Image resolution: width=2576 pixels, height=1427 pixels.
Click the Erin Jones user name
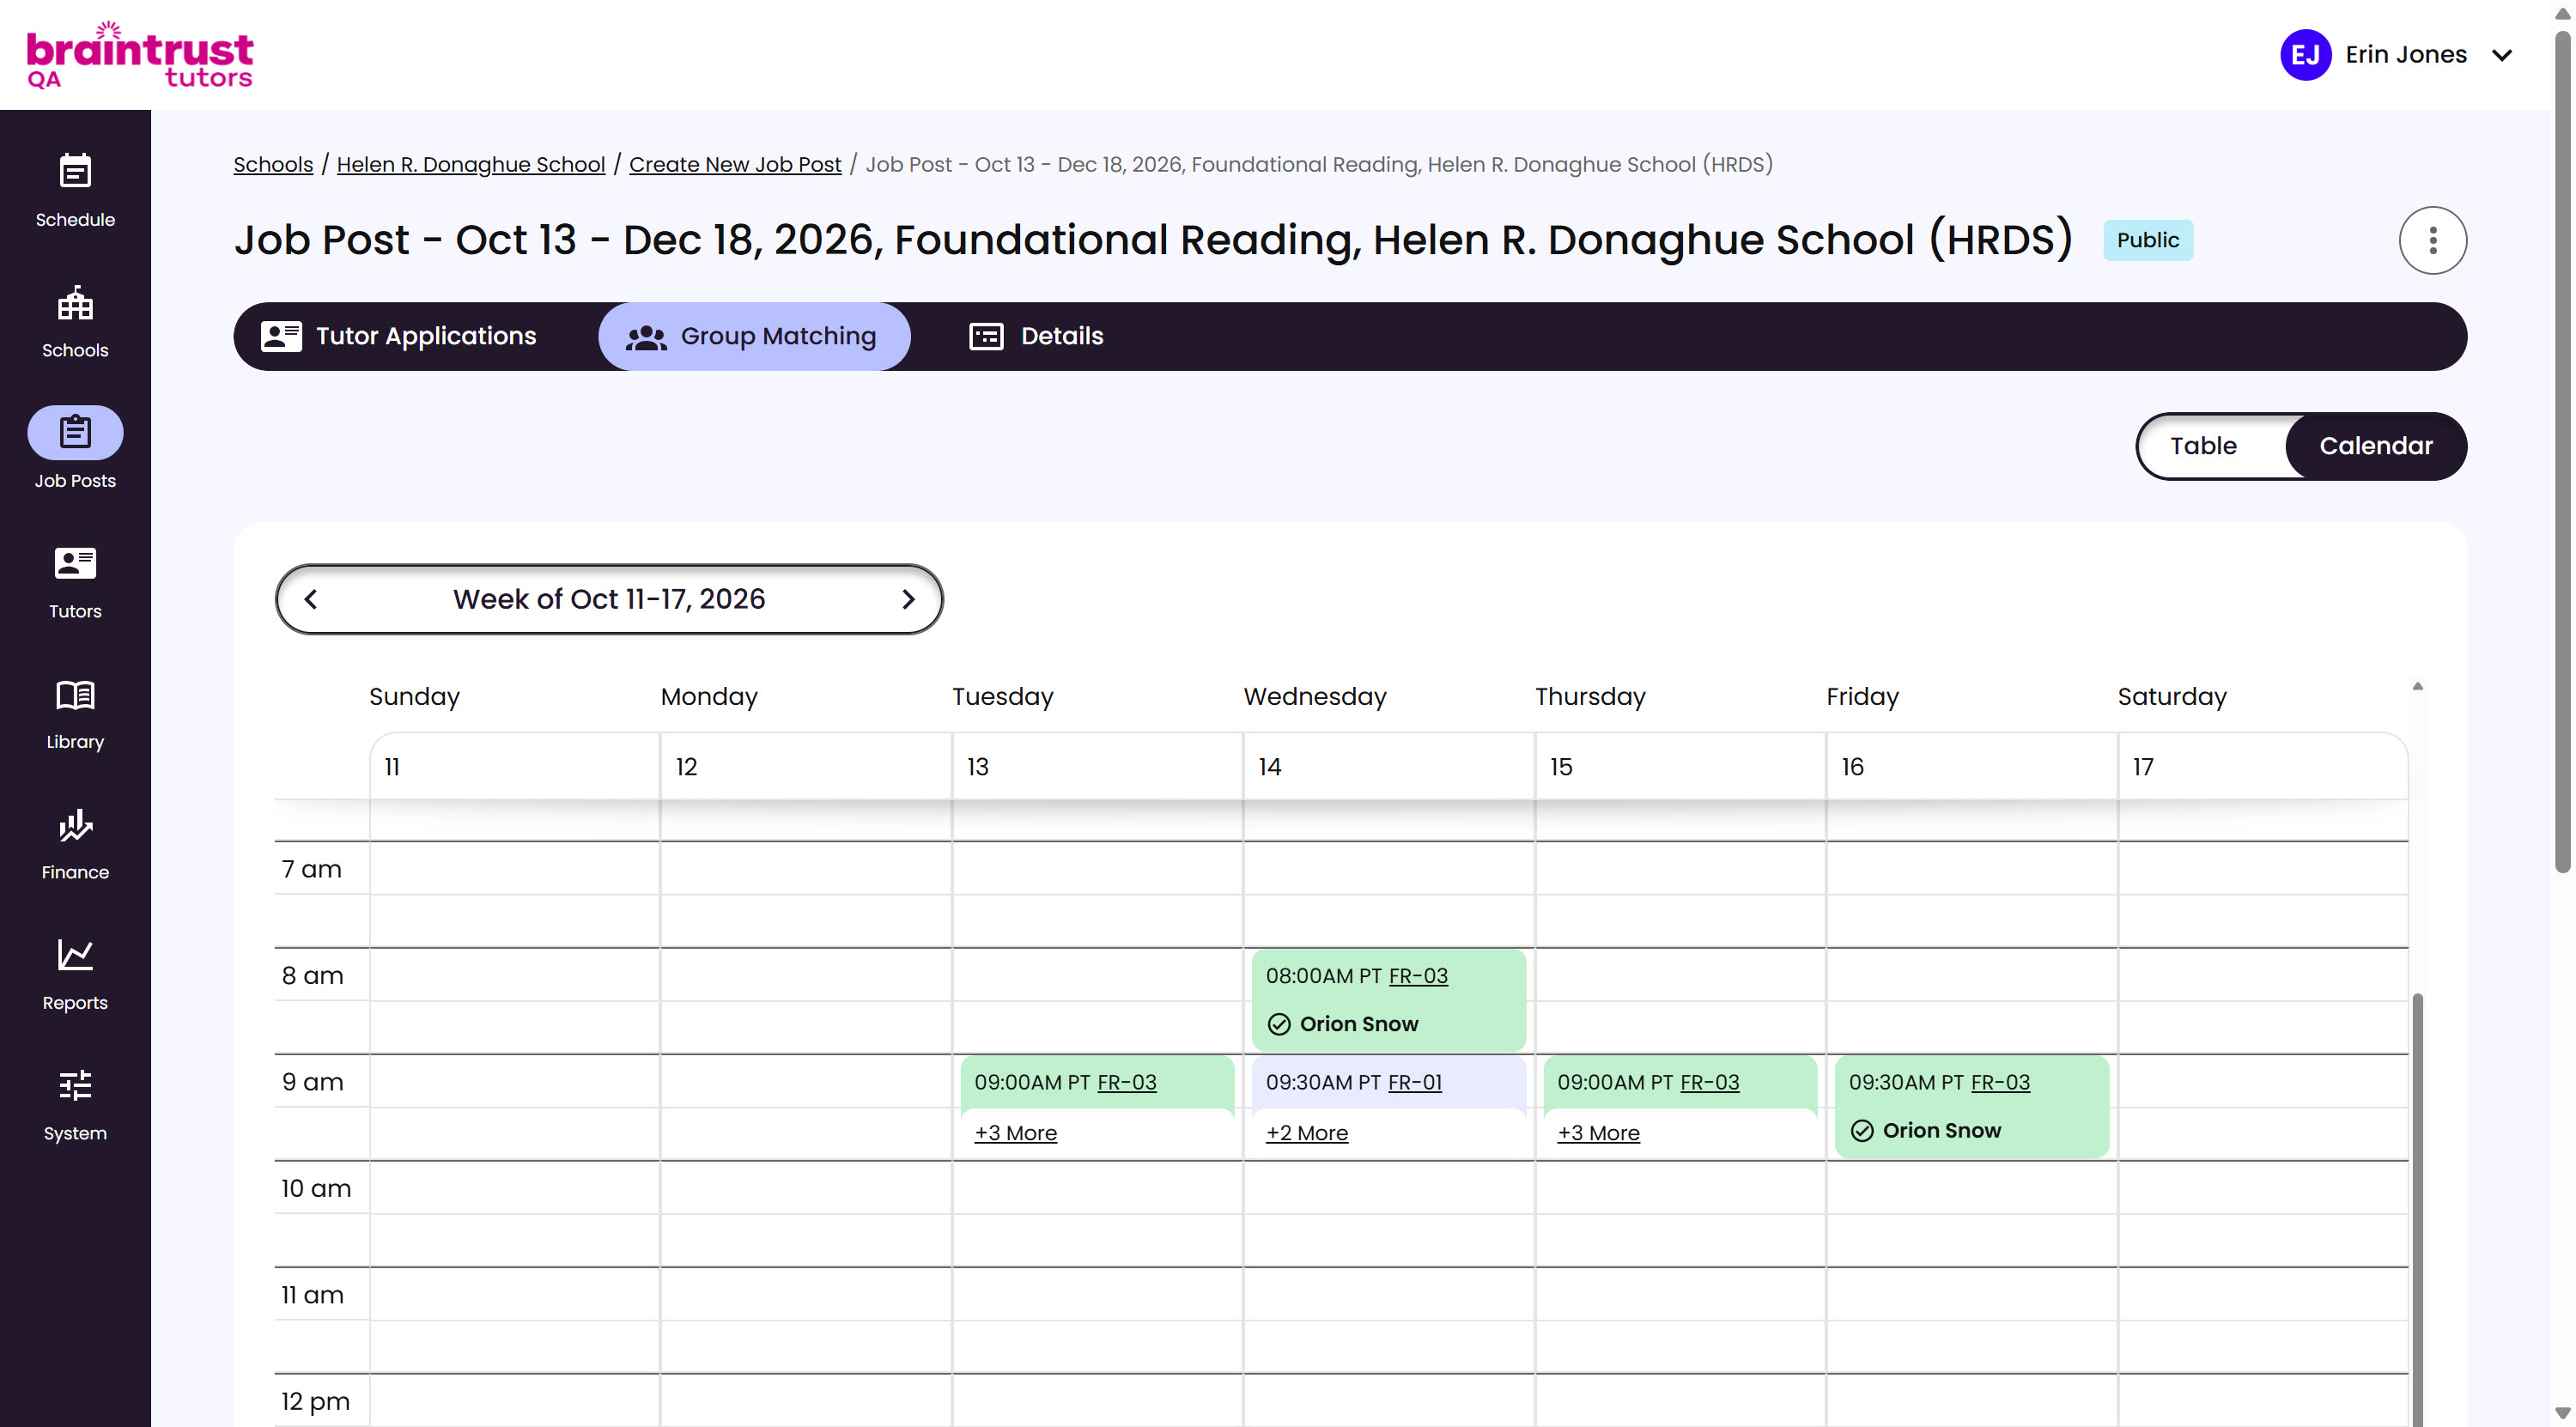pyautogui.click(x=2406, y=55)
